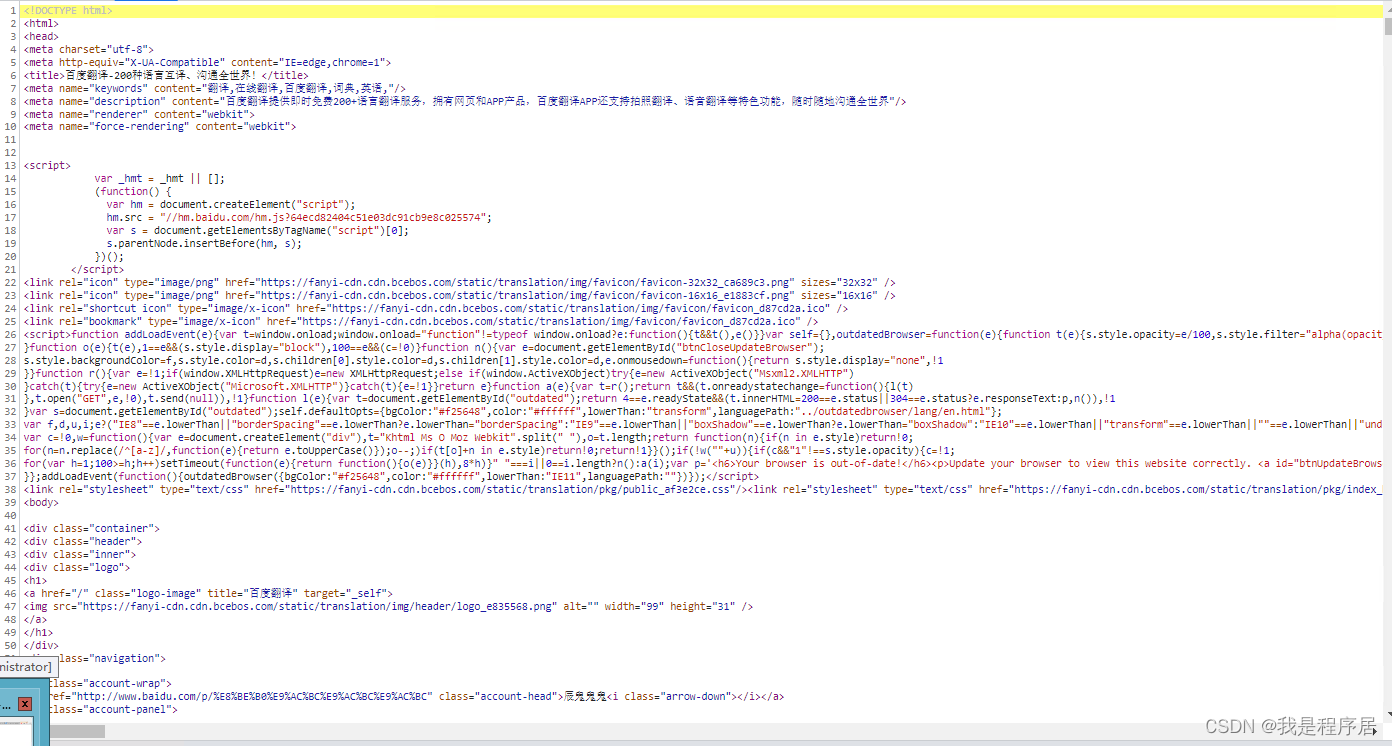Click the hm.src hm.baidu.com line

click(x=300, y=218)
